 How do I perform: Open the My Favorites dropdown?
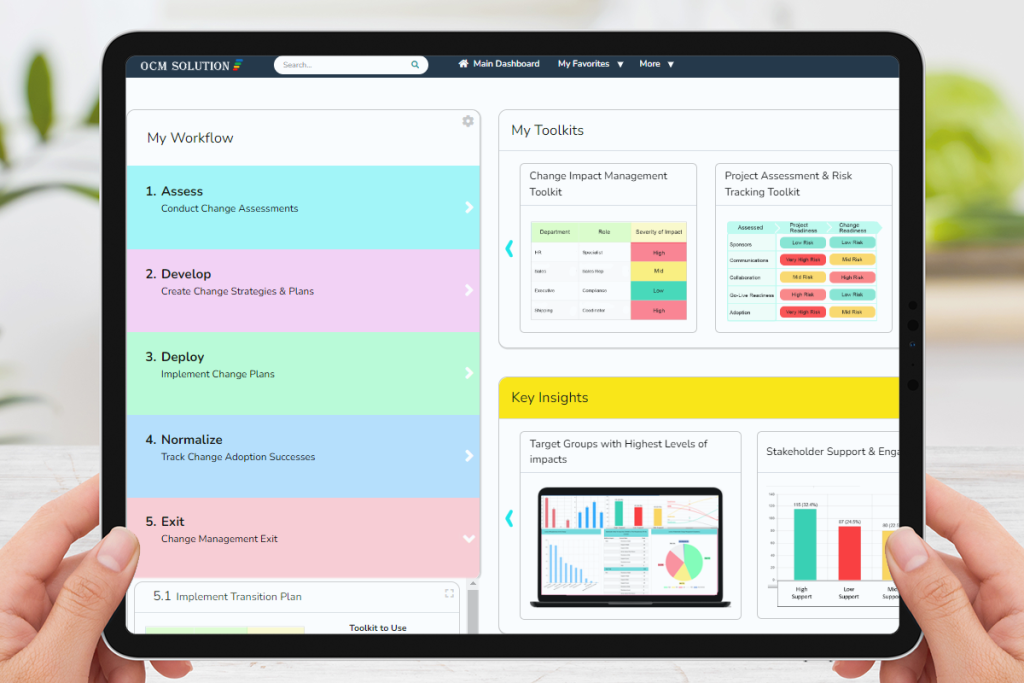click(590, 64)
